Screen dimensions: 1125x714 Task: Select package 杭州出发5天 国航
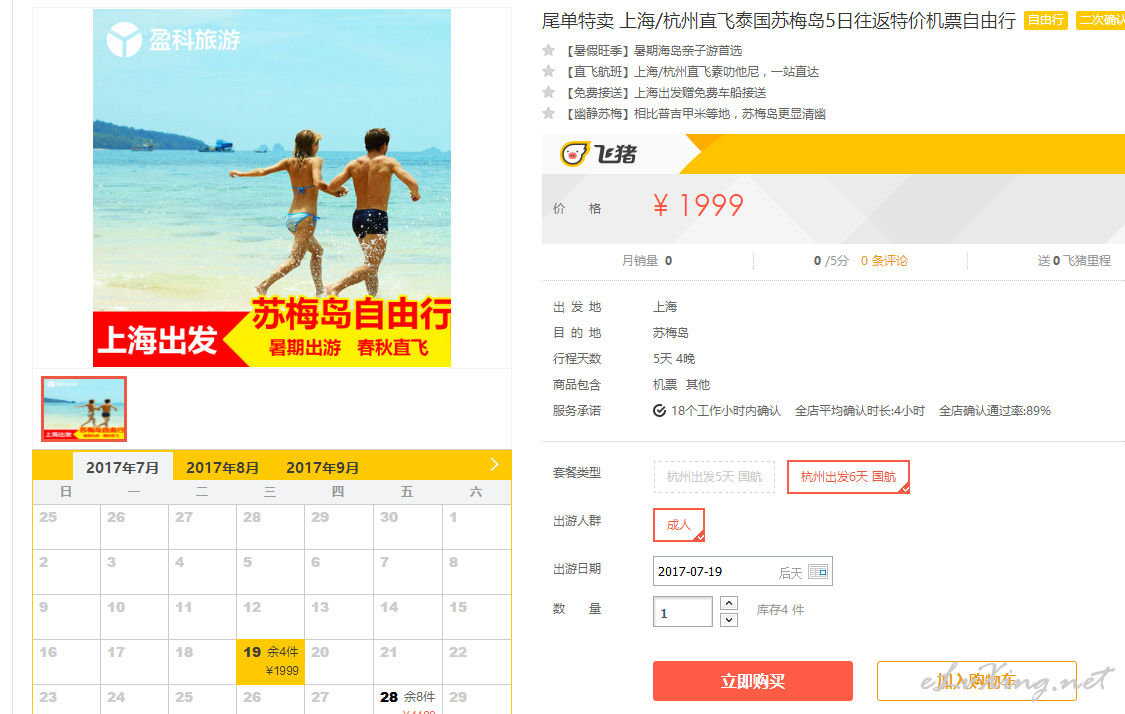pyautogui.click(x=714, y=476)
